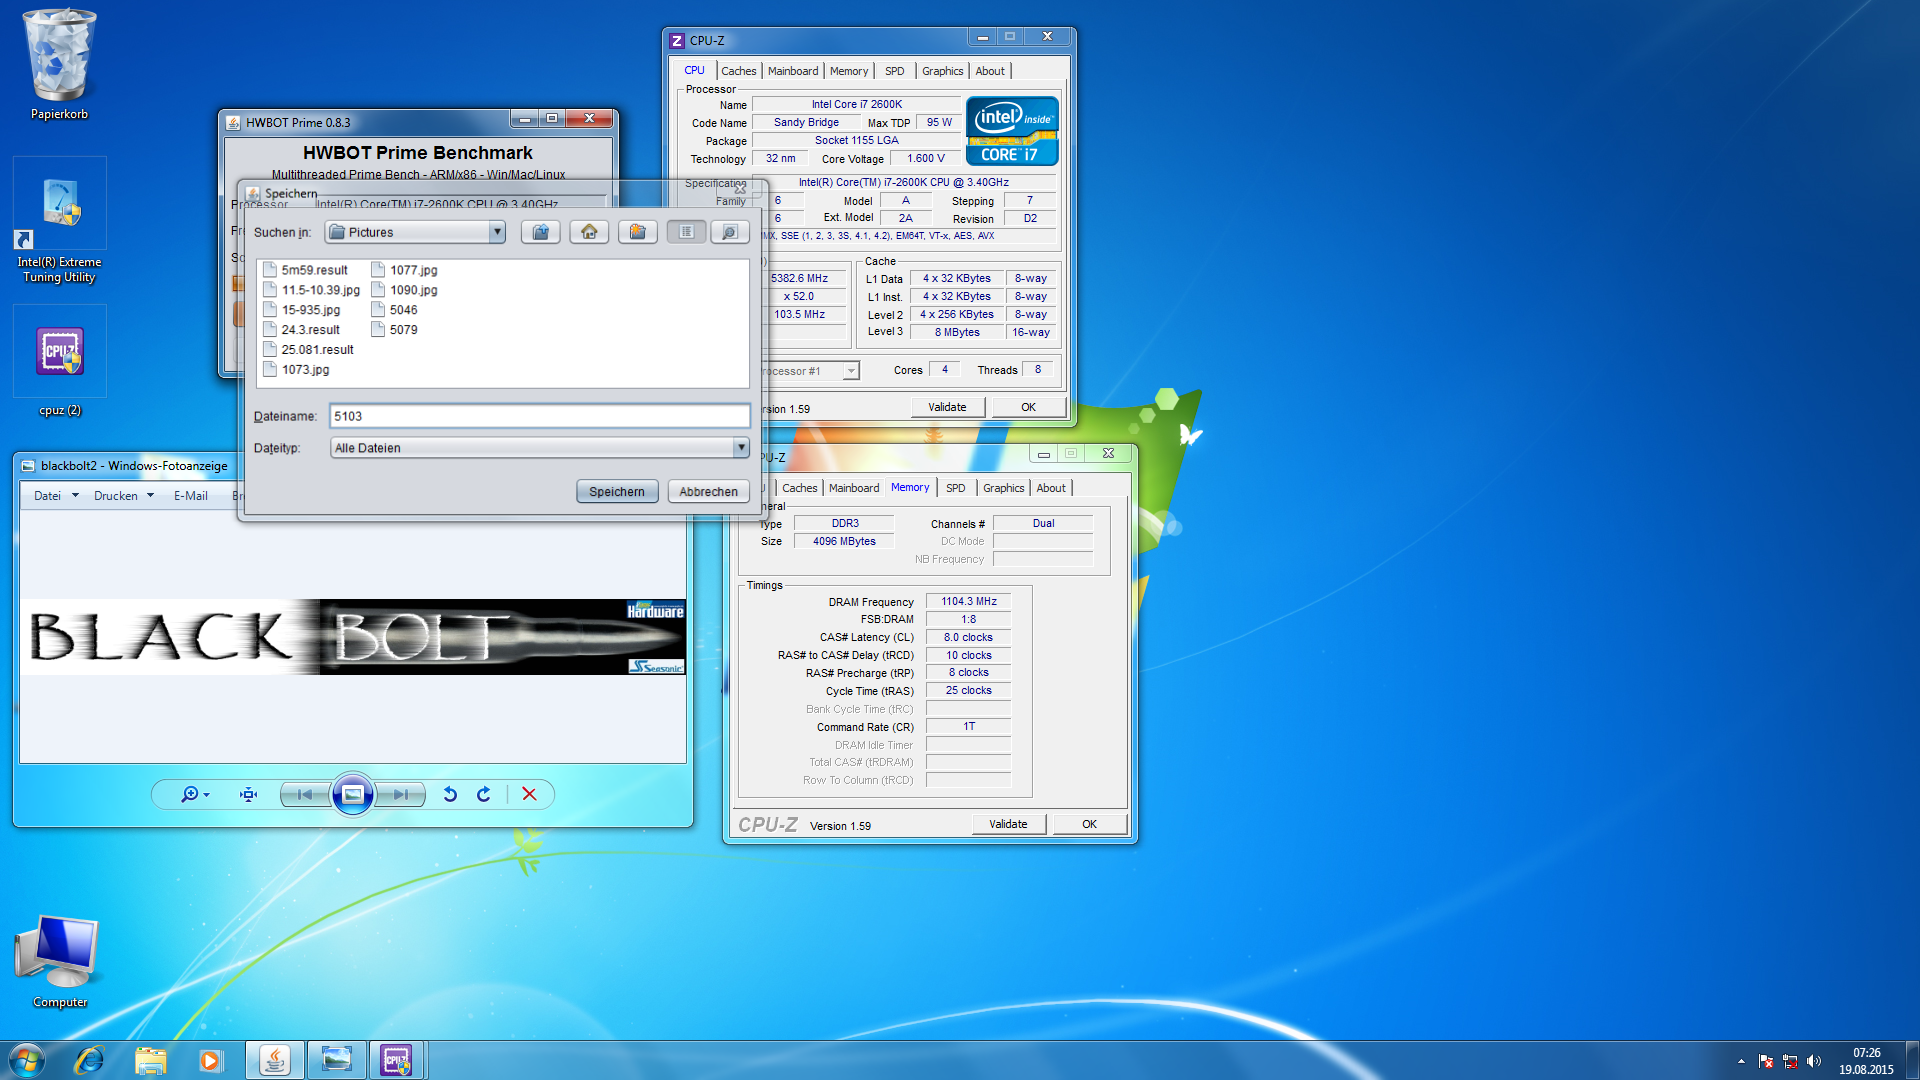The image size is (1920, 1080).
Task: Open E-Mail menu in Fotoanzeige
Action: (x=191, y=496)
